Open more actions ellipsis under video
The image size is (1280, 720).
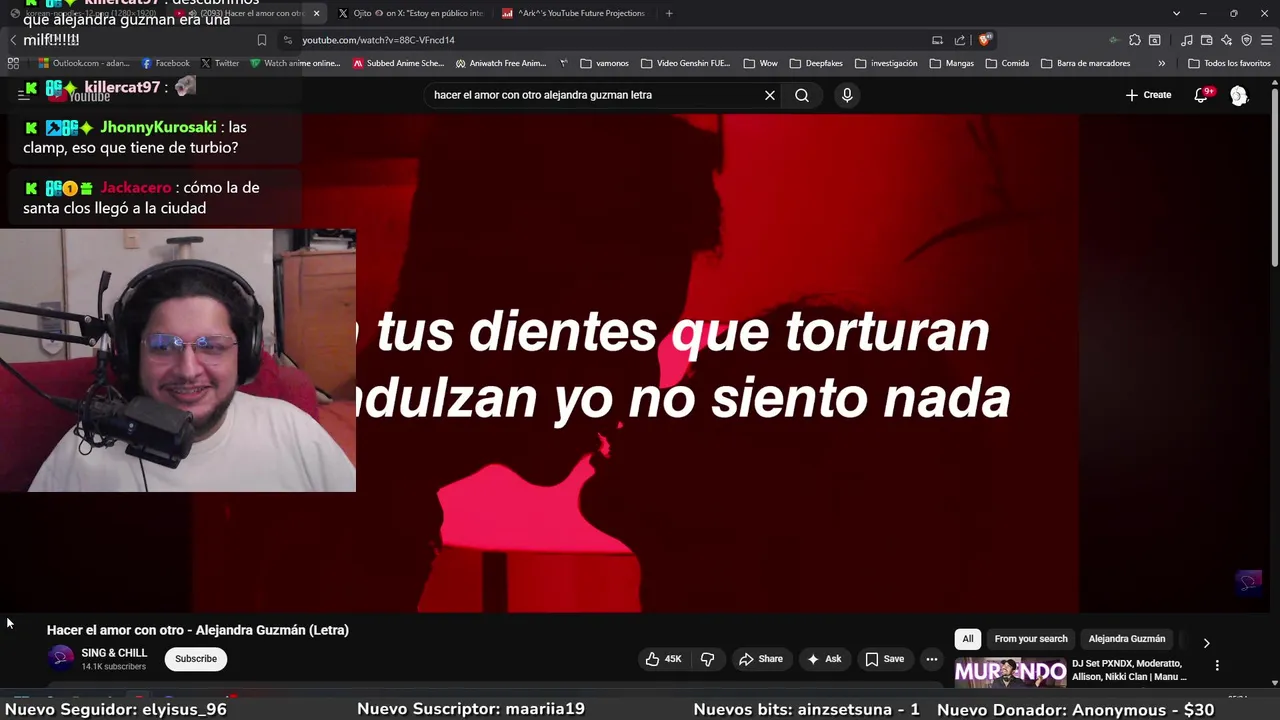pyautogui.click(x=931, y=659)
